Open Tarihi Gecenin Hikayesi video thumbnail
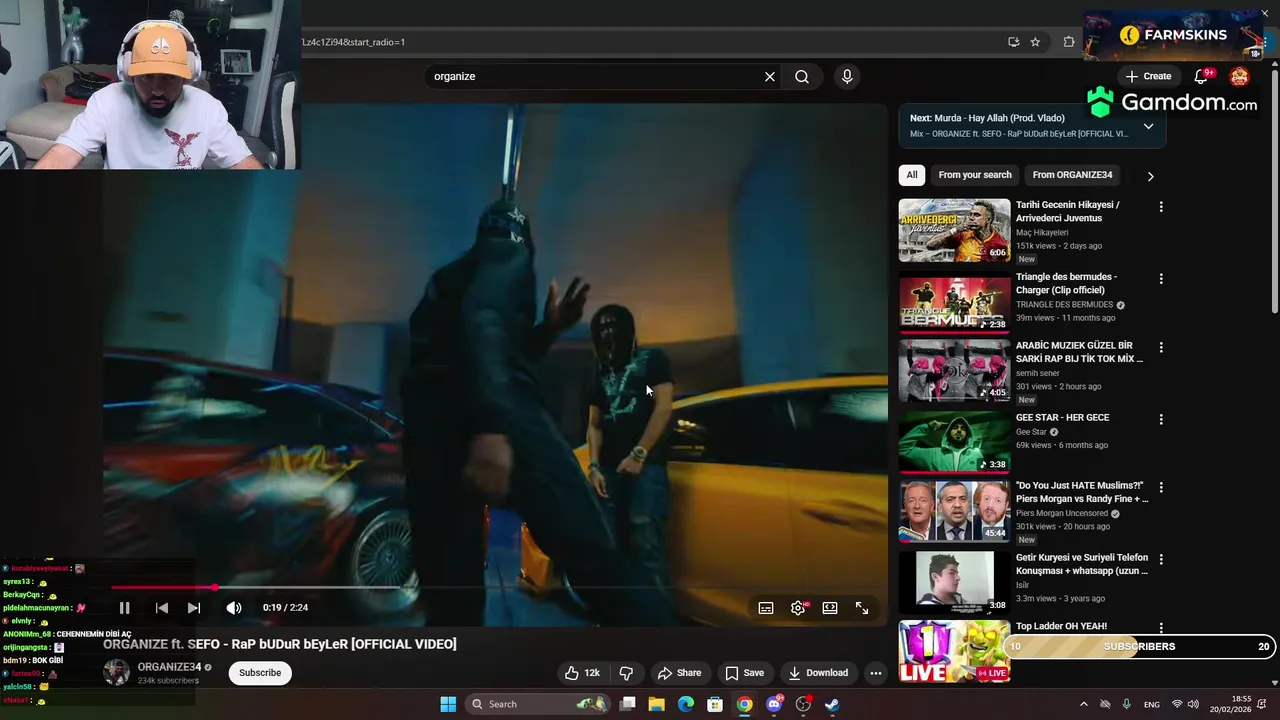The image size is (1280, 720). pos(954,230)
